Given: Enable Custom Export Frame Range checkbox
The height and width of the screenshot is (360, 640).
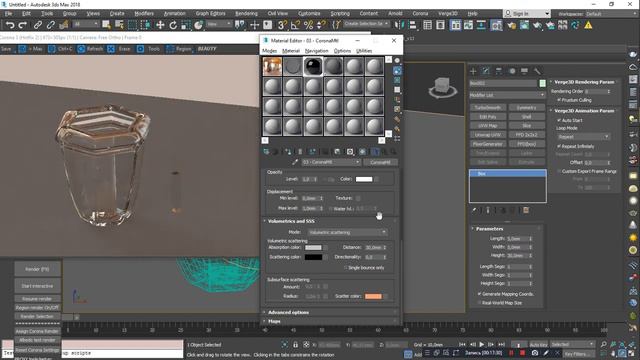Looking at the screenshot, I should click(x=559, y=171).
